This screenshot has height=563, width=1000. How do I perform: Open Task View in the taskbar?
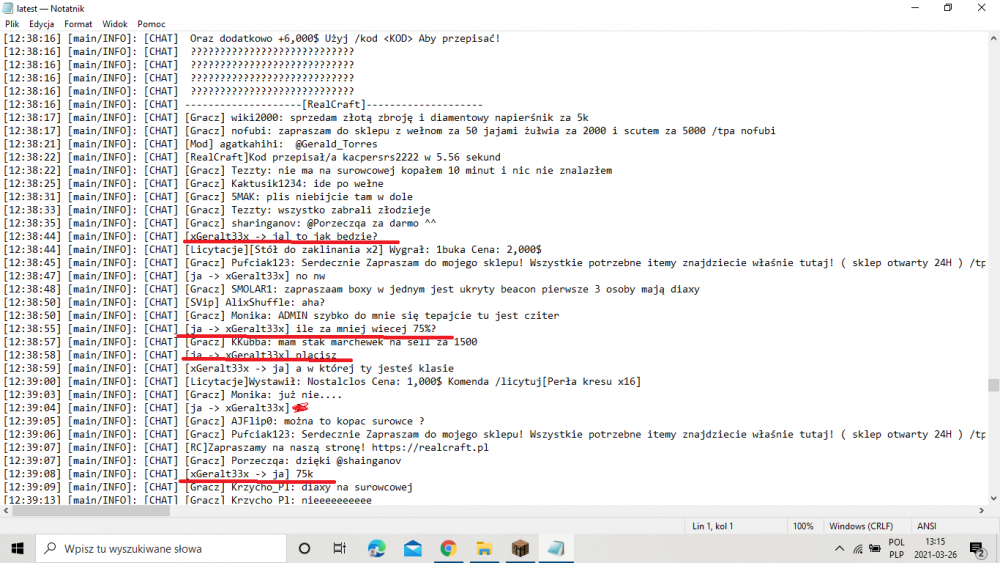click(340, 548)
